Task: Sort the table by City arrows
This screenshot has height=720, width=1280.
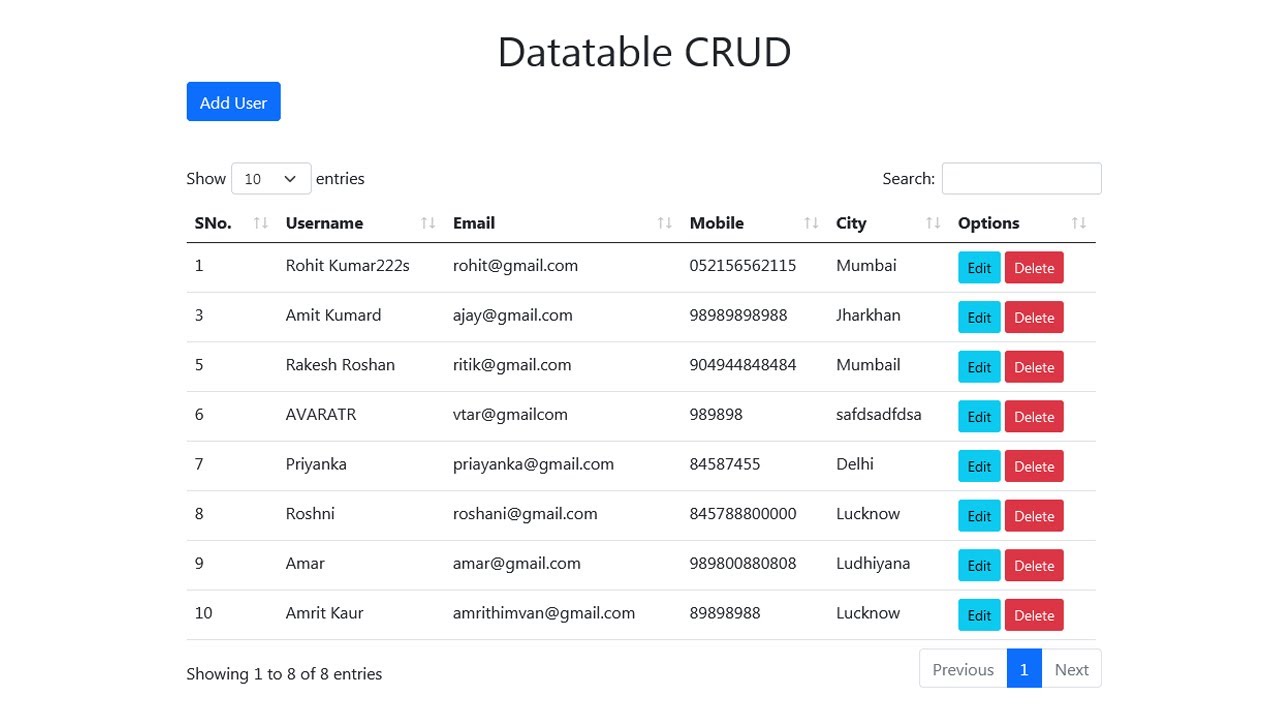Action: tap(933, 223)
